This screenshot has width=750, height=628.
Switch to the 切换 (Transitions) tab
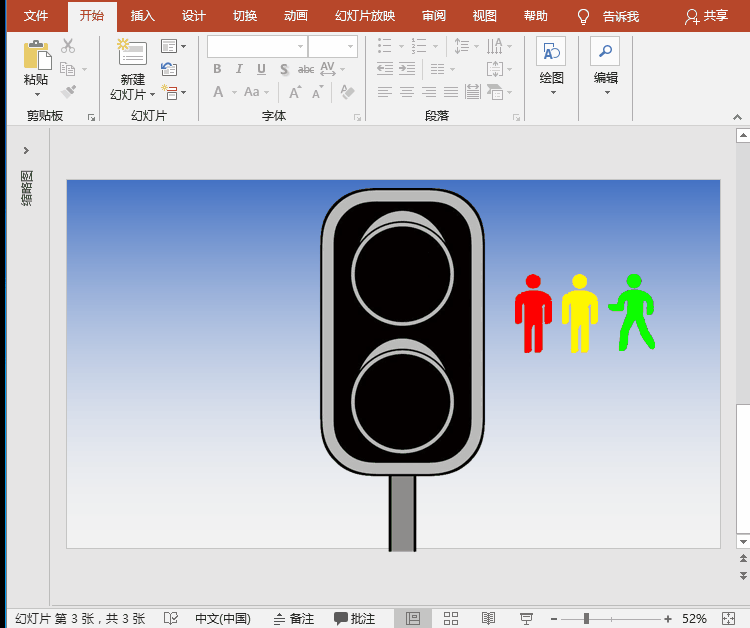coord(245,16)
